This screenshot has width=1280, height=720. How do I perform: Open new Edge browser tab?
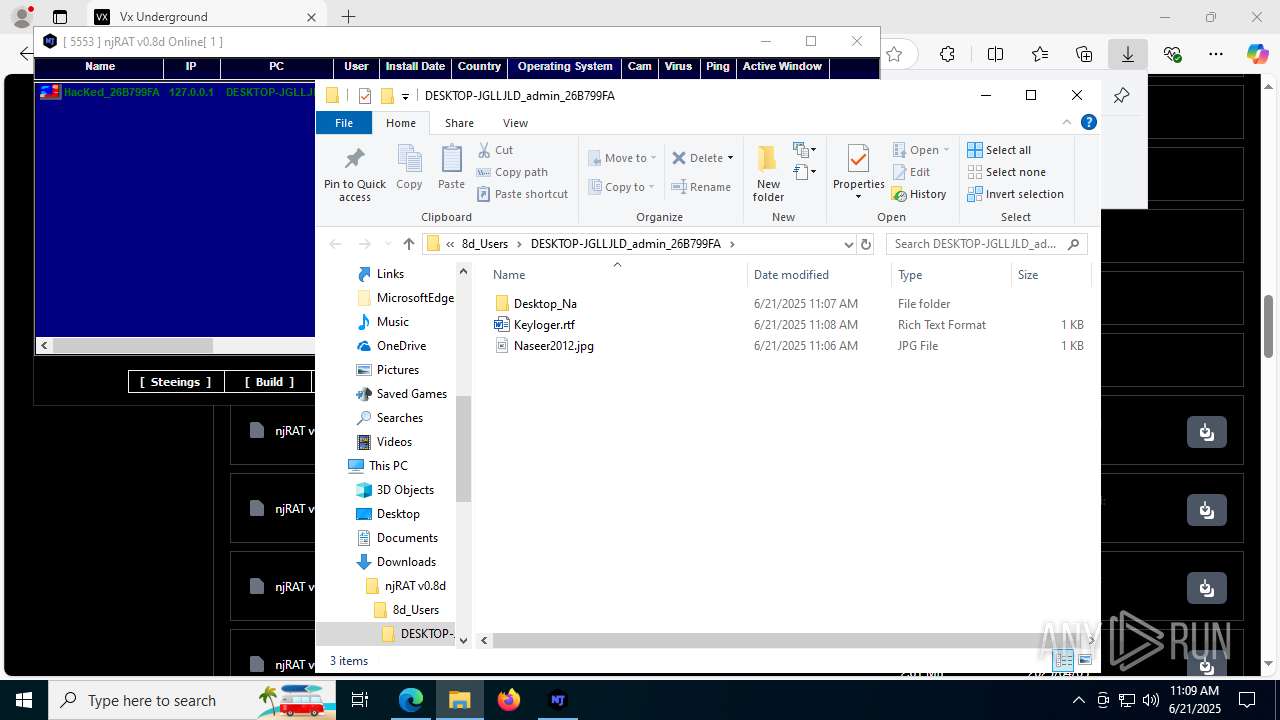(348, 17)
